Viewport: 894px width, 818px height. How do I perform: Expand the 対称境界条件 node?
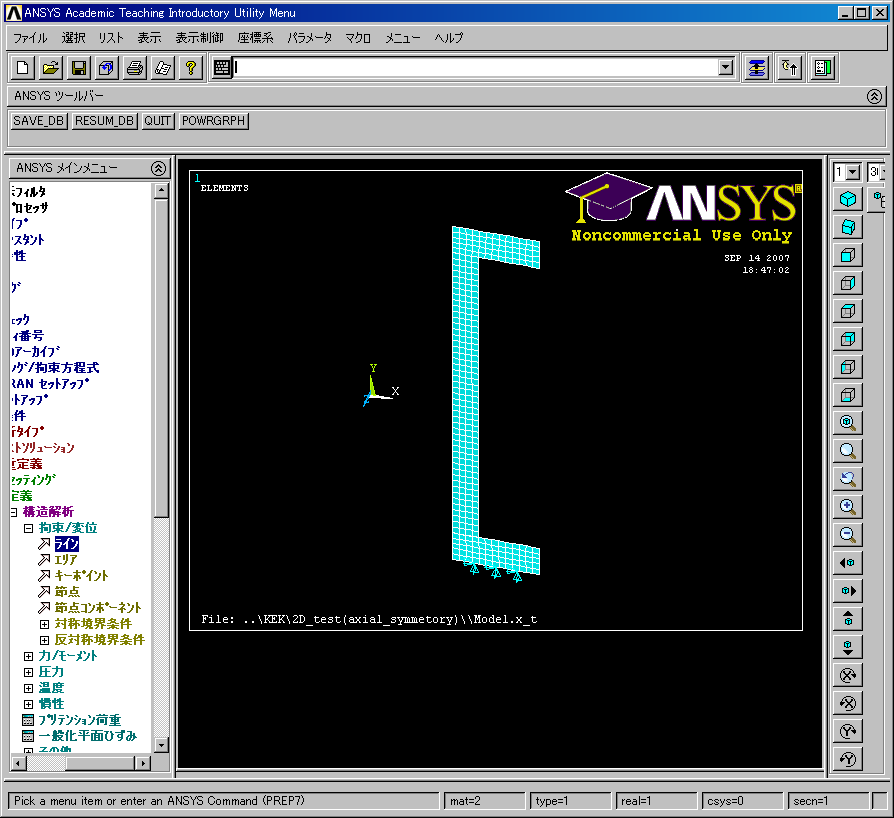coord(44,624)
